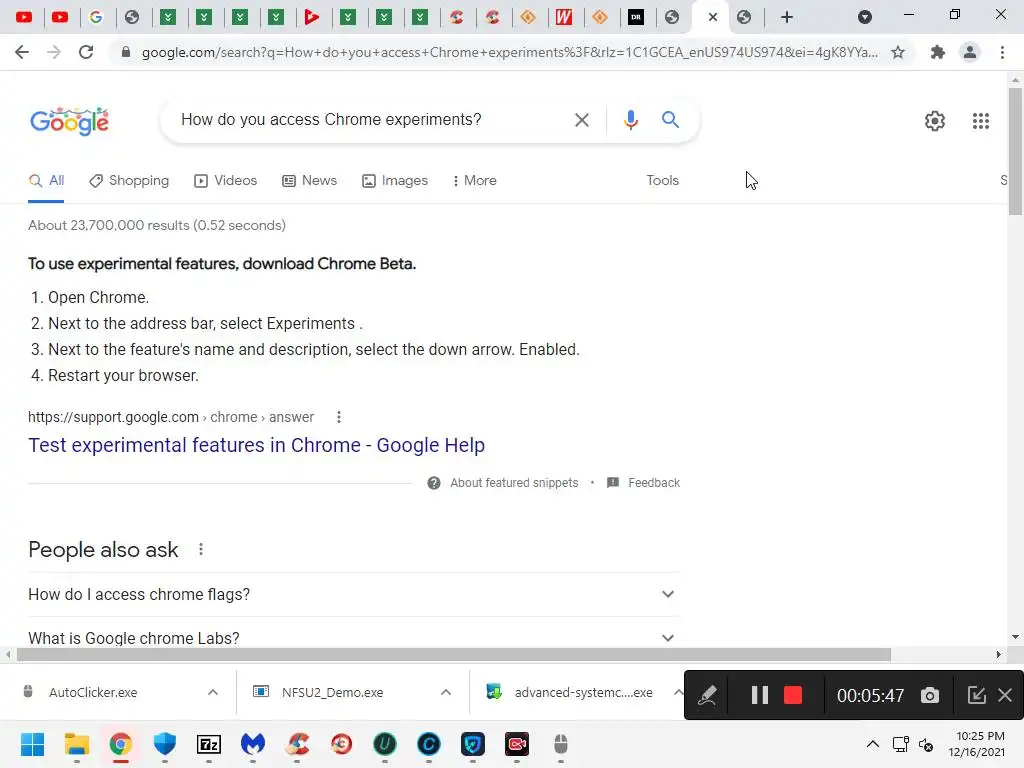Screen dimensions: 1024x768
Task: Expand 'What is Google chrome Labs?' question
Action: click(x=354, y=637)
